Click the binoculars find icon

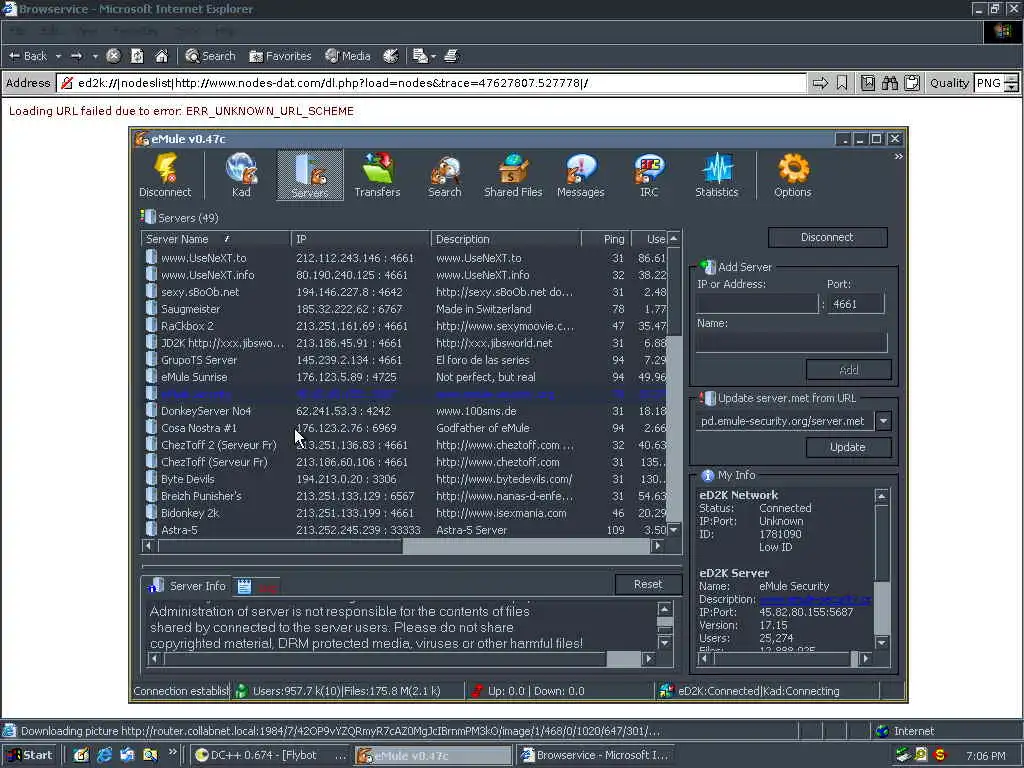pyautogui.click(x=889, y=83)
